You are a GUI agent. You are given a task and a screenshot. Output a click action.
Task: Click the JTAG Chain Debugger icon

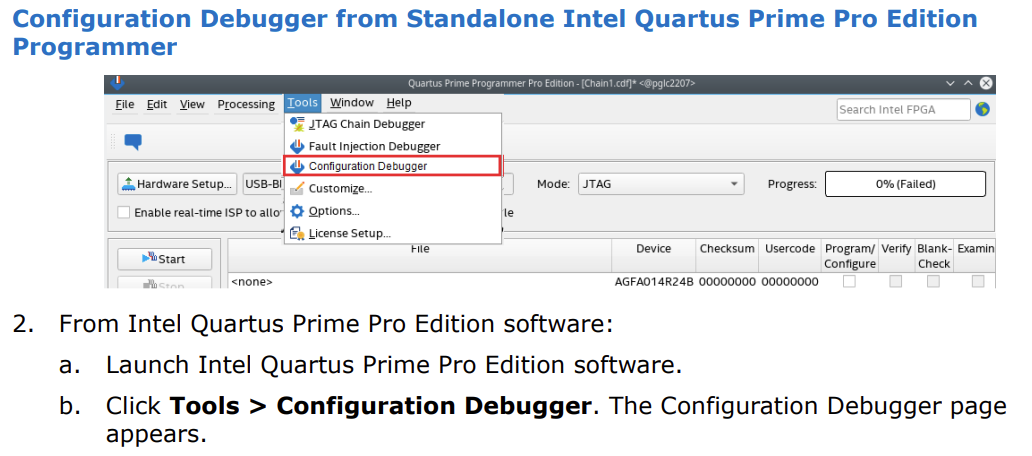point(297,124)
